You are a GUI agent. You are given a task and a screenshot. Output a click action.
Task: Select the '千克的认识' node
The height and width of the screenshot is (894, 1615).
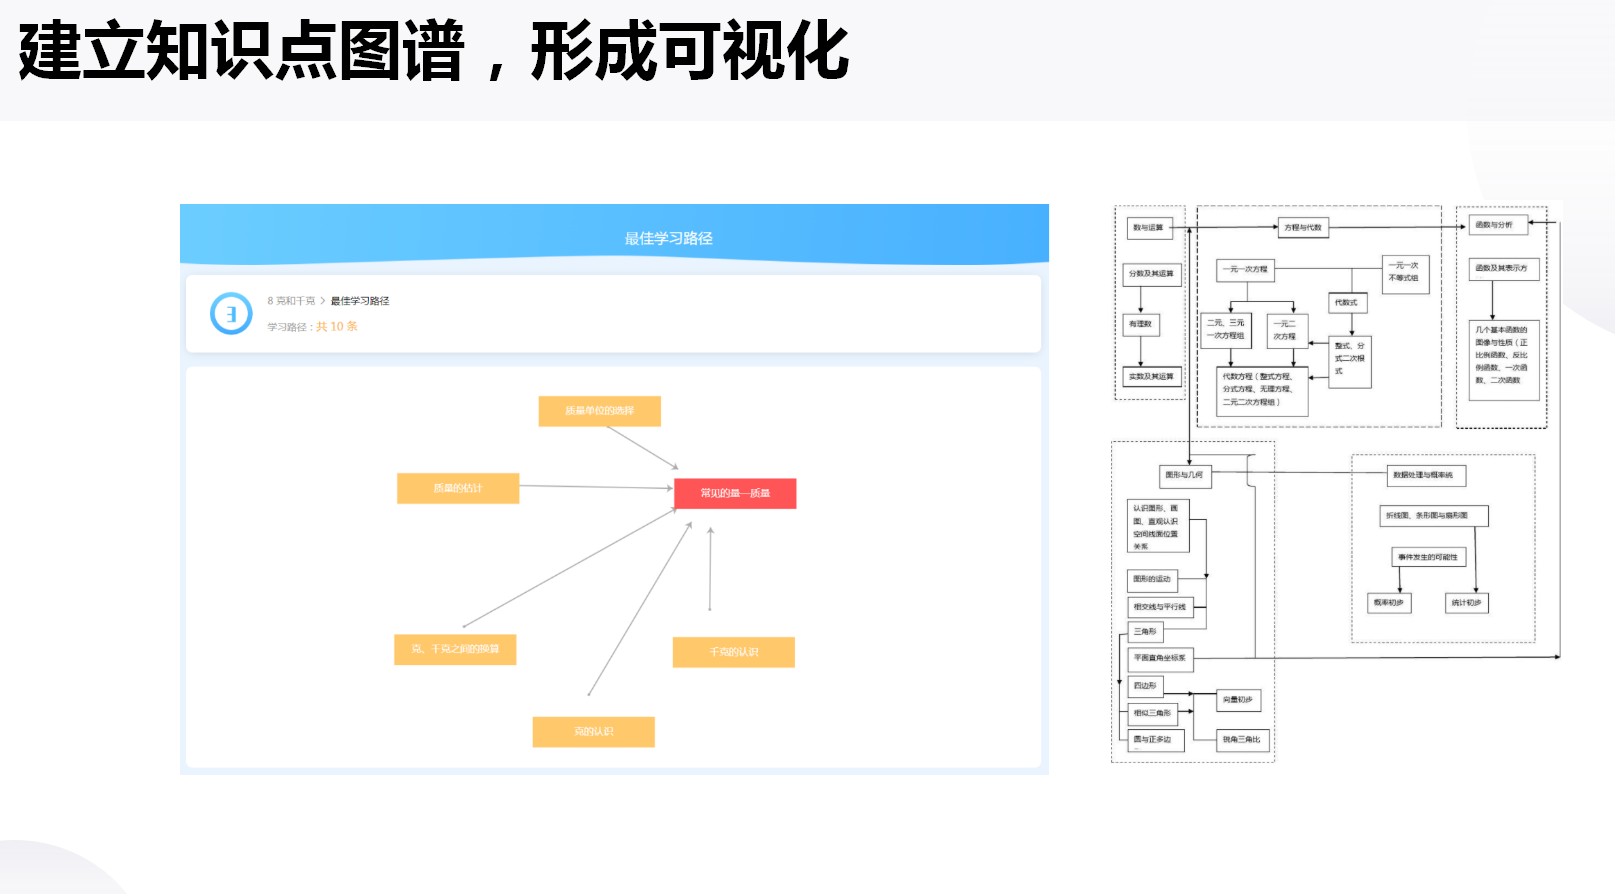(734, 652)
